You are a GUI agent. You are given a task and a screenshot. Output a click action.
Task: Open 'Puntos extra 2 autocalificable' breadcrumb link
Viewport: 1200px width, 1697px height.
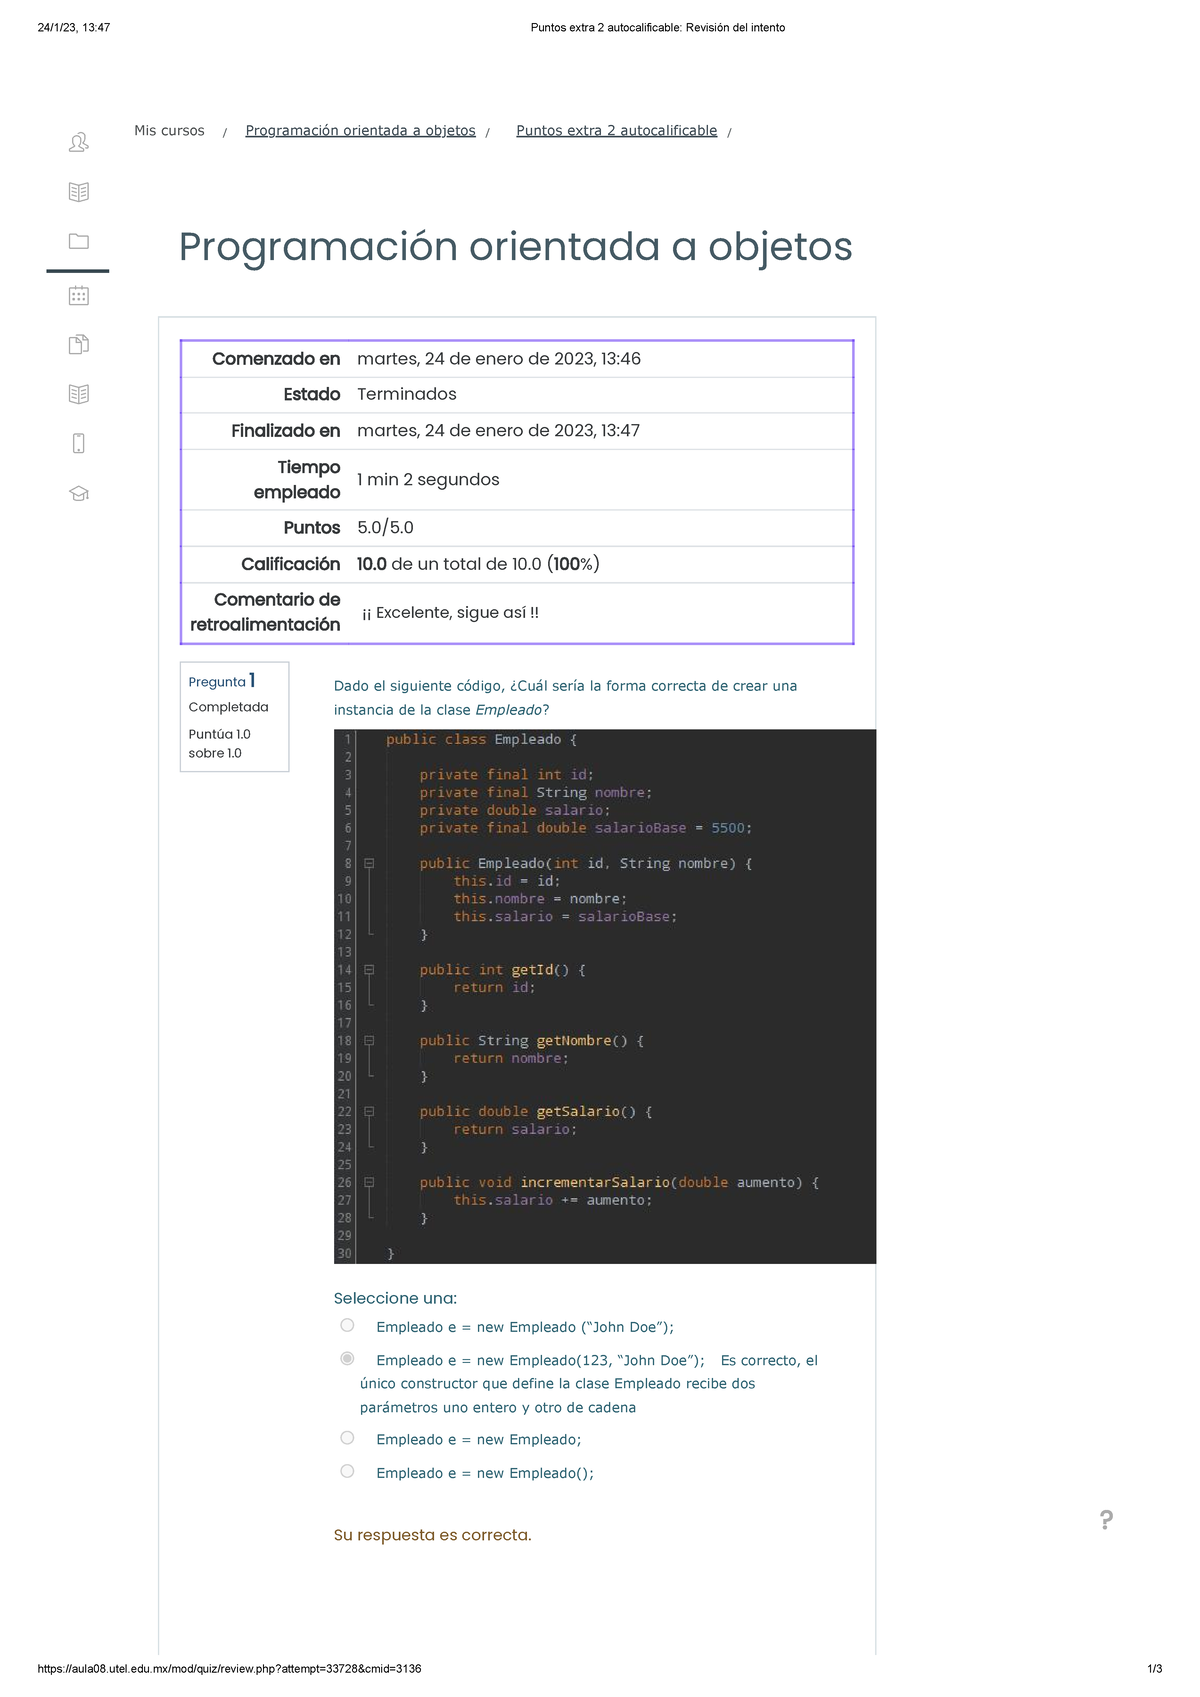point(616,131)
